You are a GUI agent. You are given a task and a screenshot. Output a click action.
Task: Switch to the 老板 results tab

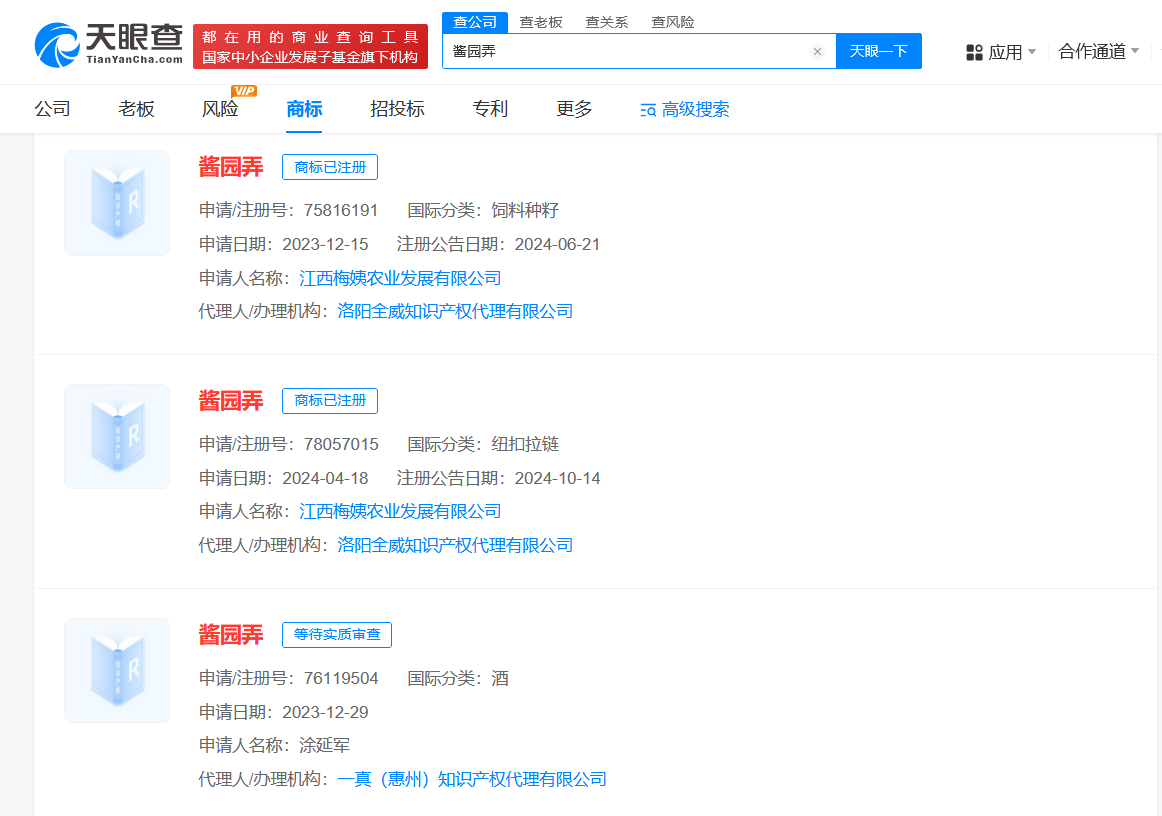coord(136,109)
